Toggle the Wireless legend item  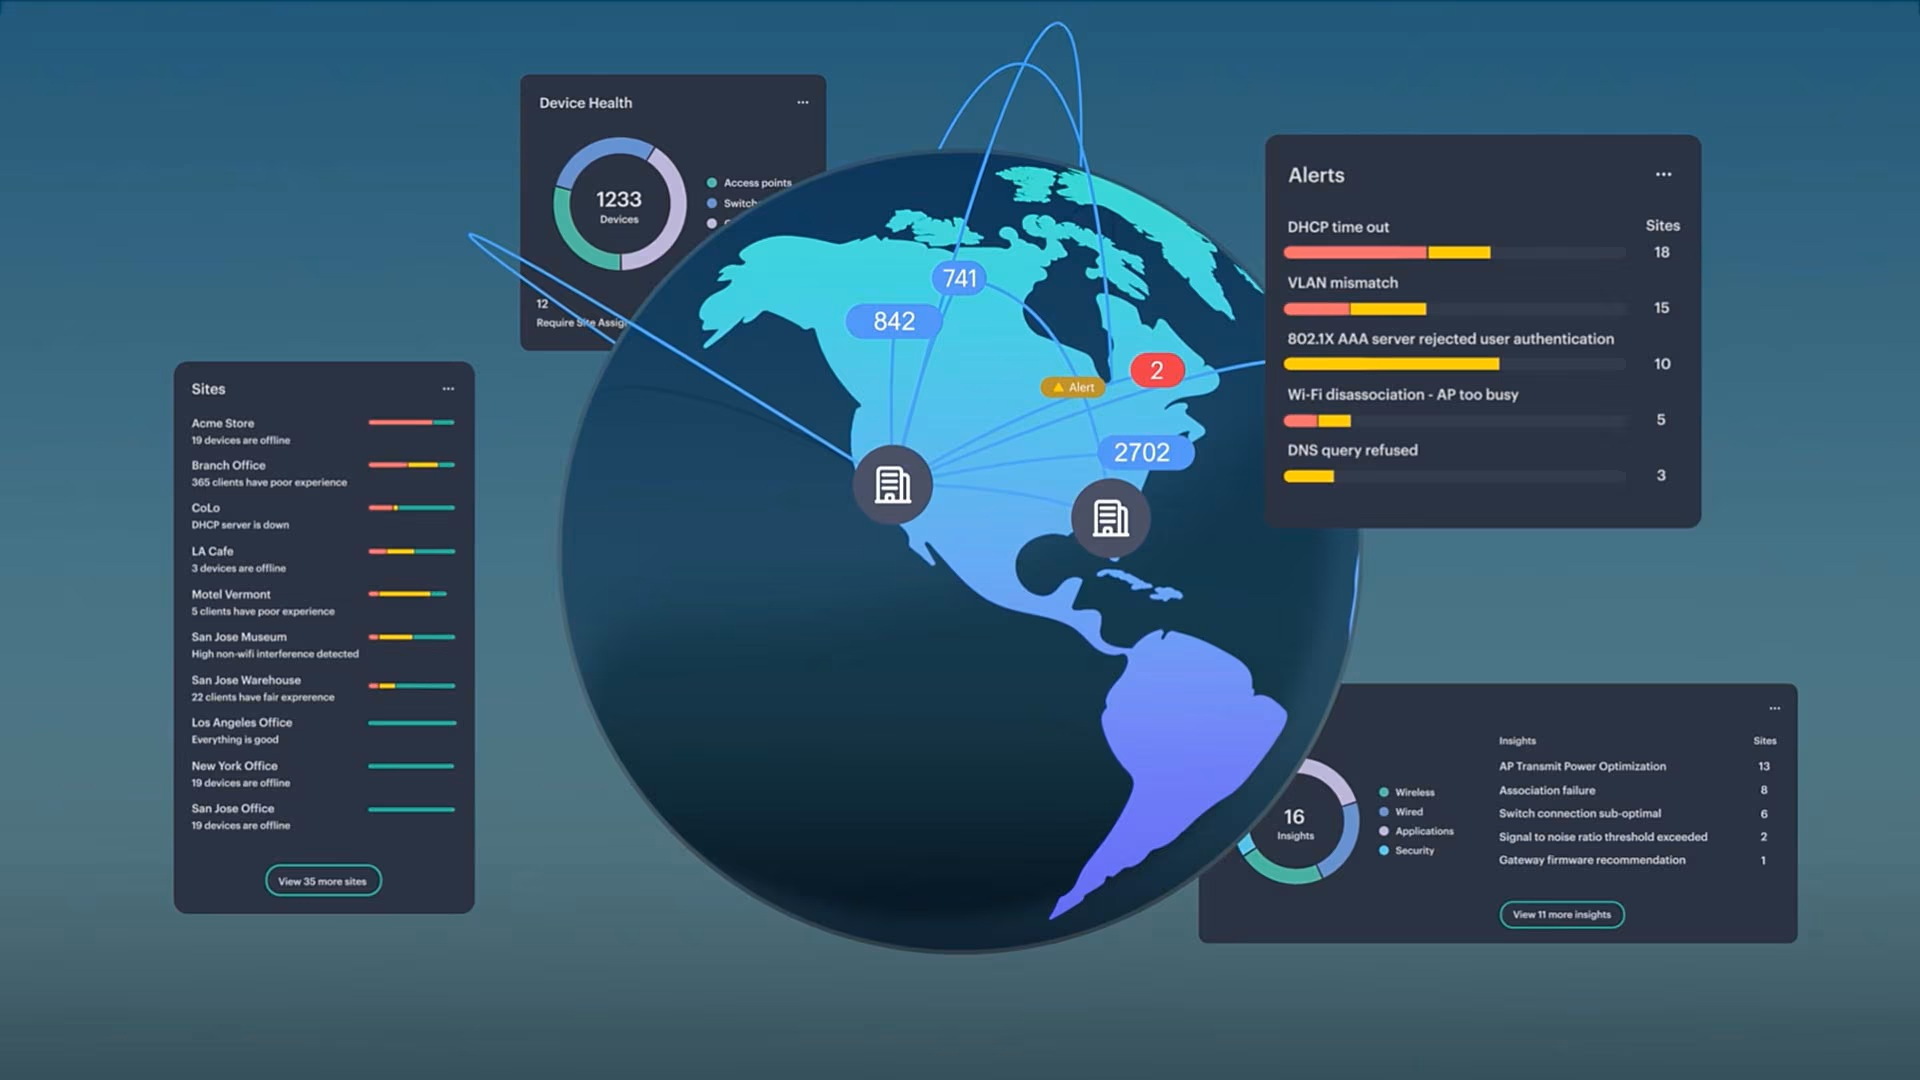[x=1407, y=792]
